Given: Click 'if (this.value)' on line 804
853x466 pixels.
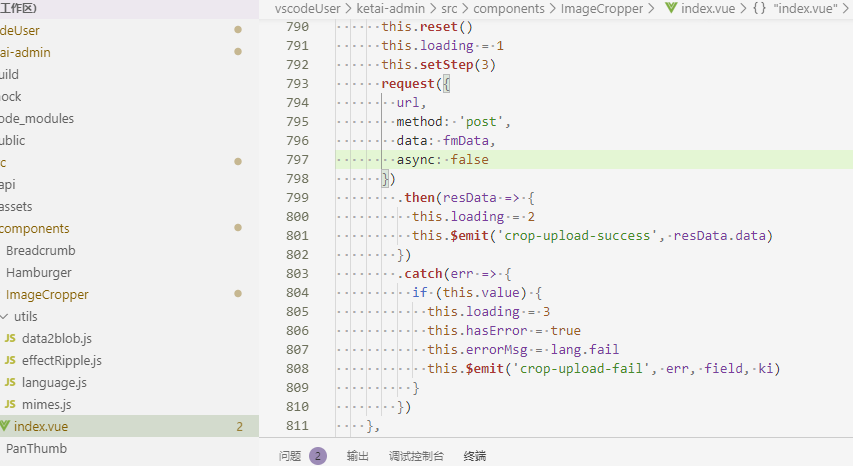Looking at the screenshot, I should (469, 293).
